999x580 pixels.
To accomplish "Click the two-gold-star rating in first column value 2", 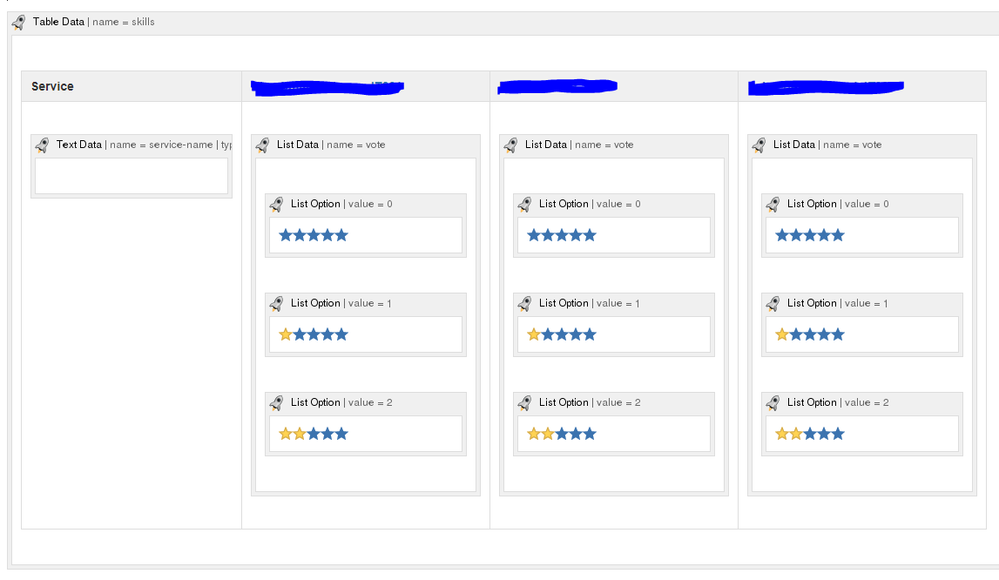I will (x=313, y=434).
